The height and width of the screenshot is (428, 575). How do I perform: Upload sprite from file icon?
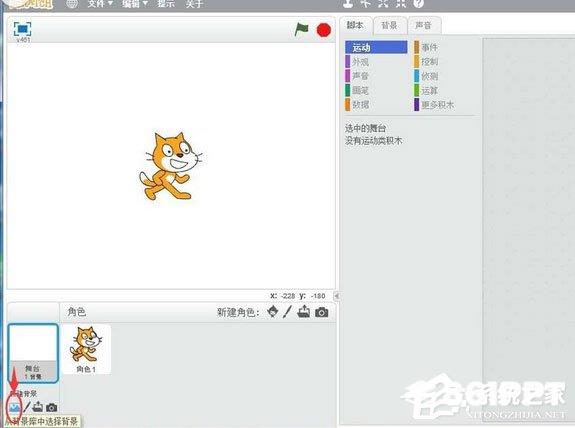[x=304, y=312]
